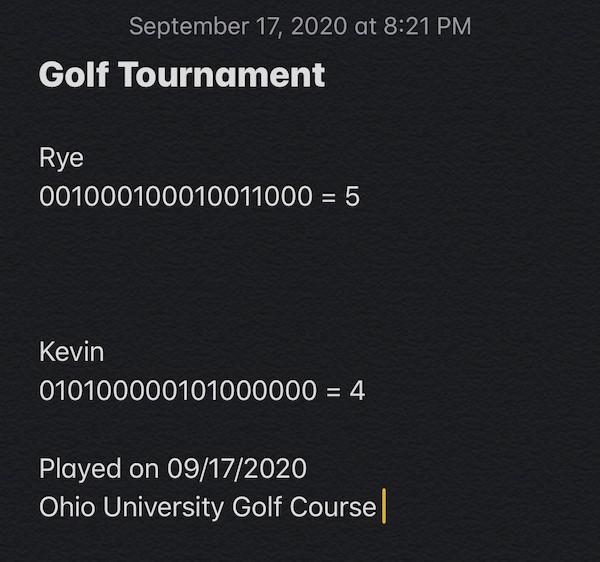Viewport: 600px width, 562px height.
Task: Click the yellow text cursor at note end
Action: (x=384, y=506)
